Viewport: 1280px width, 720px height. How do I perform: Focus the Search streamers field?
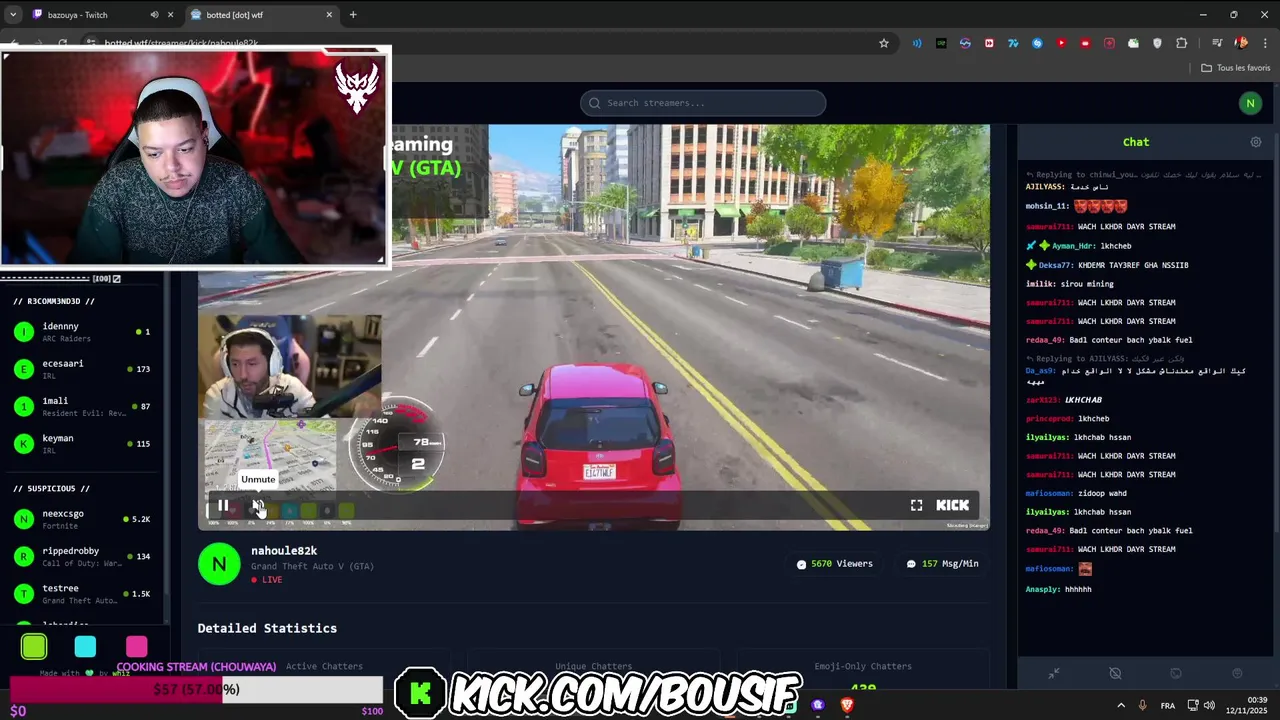point(703,103)
